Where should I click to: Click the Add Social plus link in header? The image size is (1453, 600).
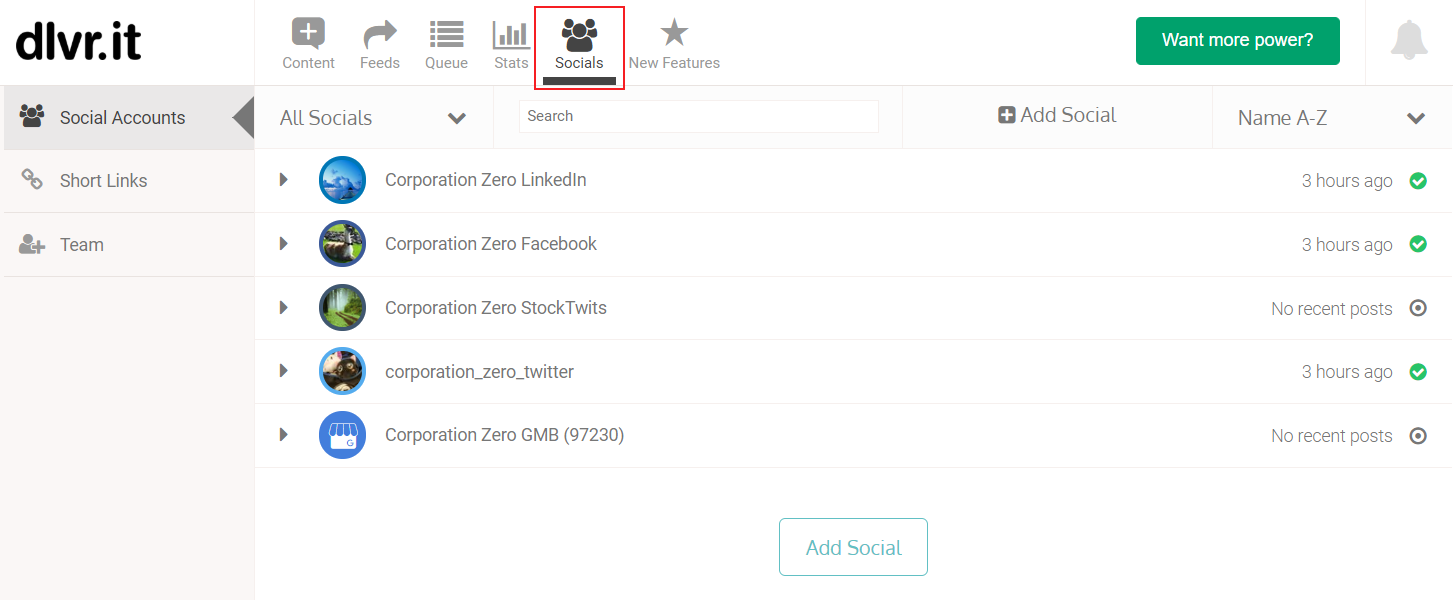click(1057, 115)
